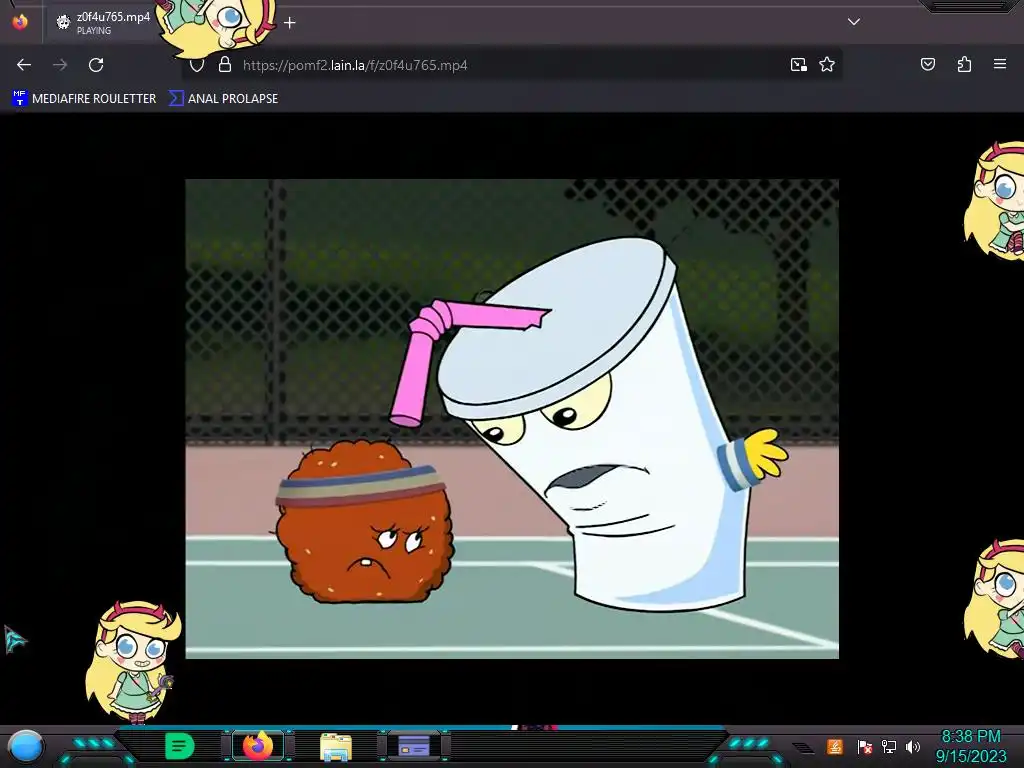Image resolution: width=1024 pixels, height=768 pixels.
Task: Click the MFT favicon of the Mediafire bookmark
Action: tap(20, 99)
